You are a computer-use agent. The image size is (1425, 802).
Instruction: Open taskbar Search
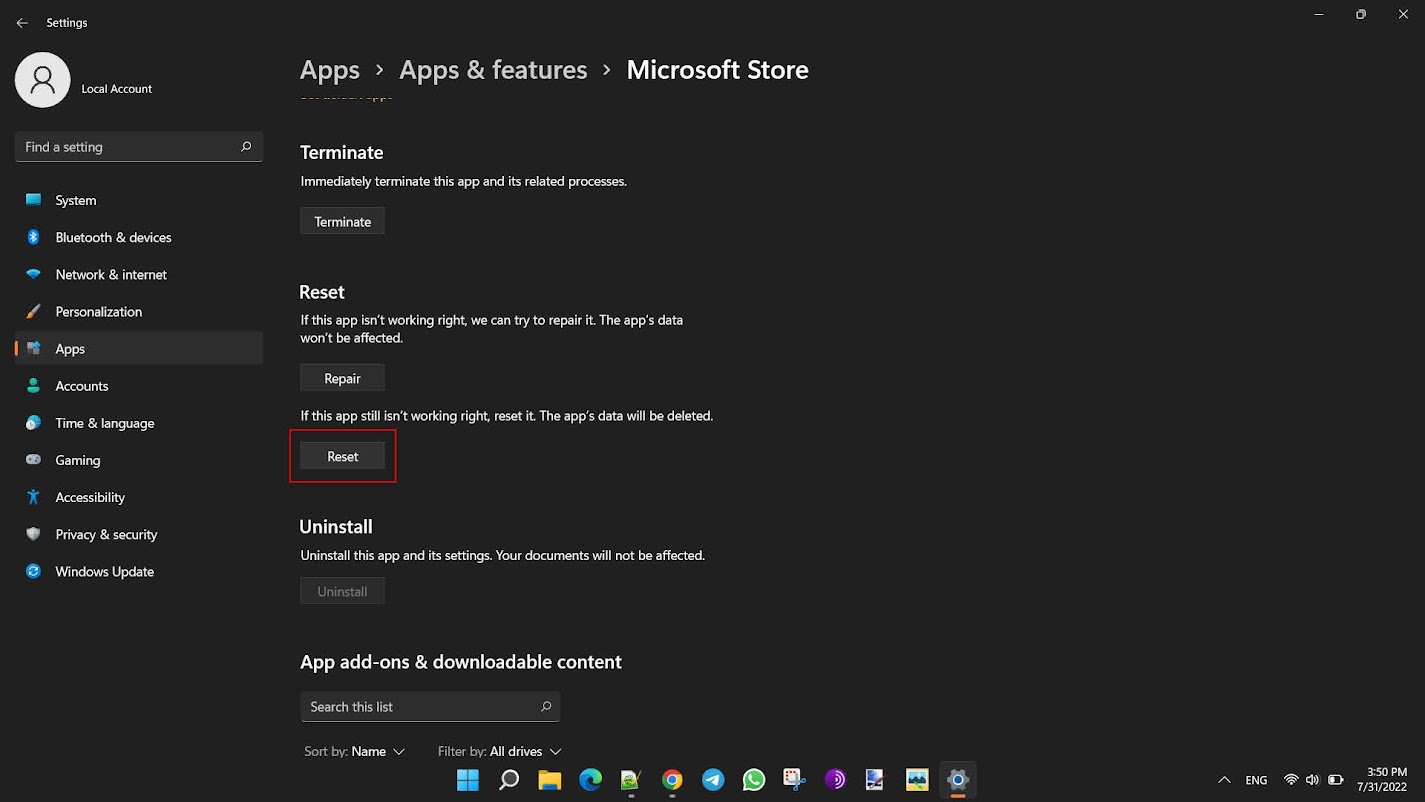[509, 779]
